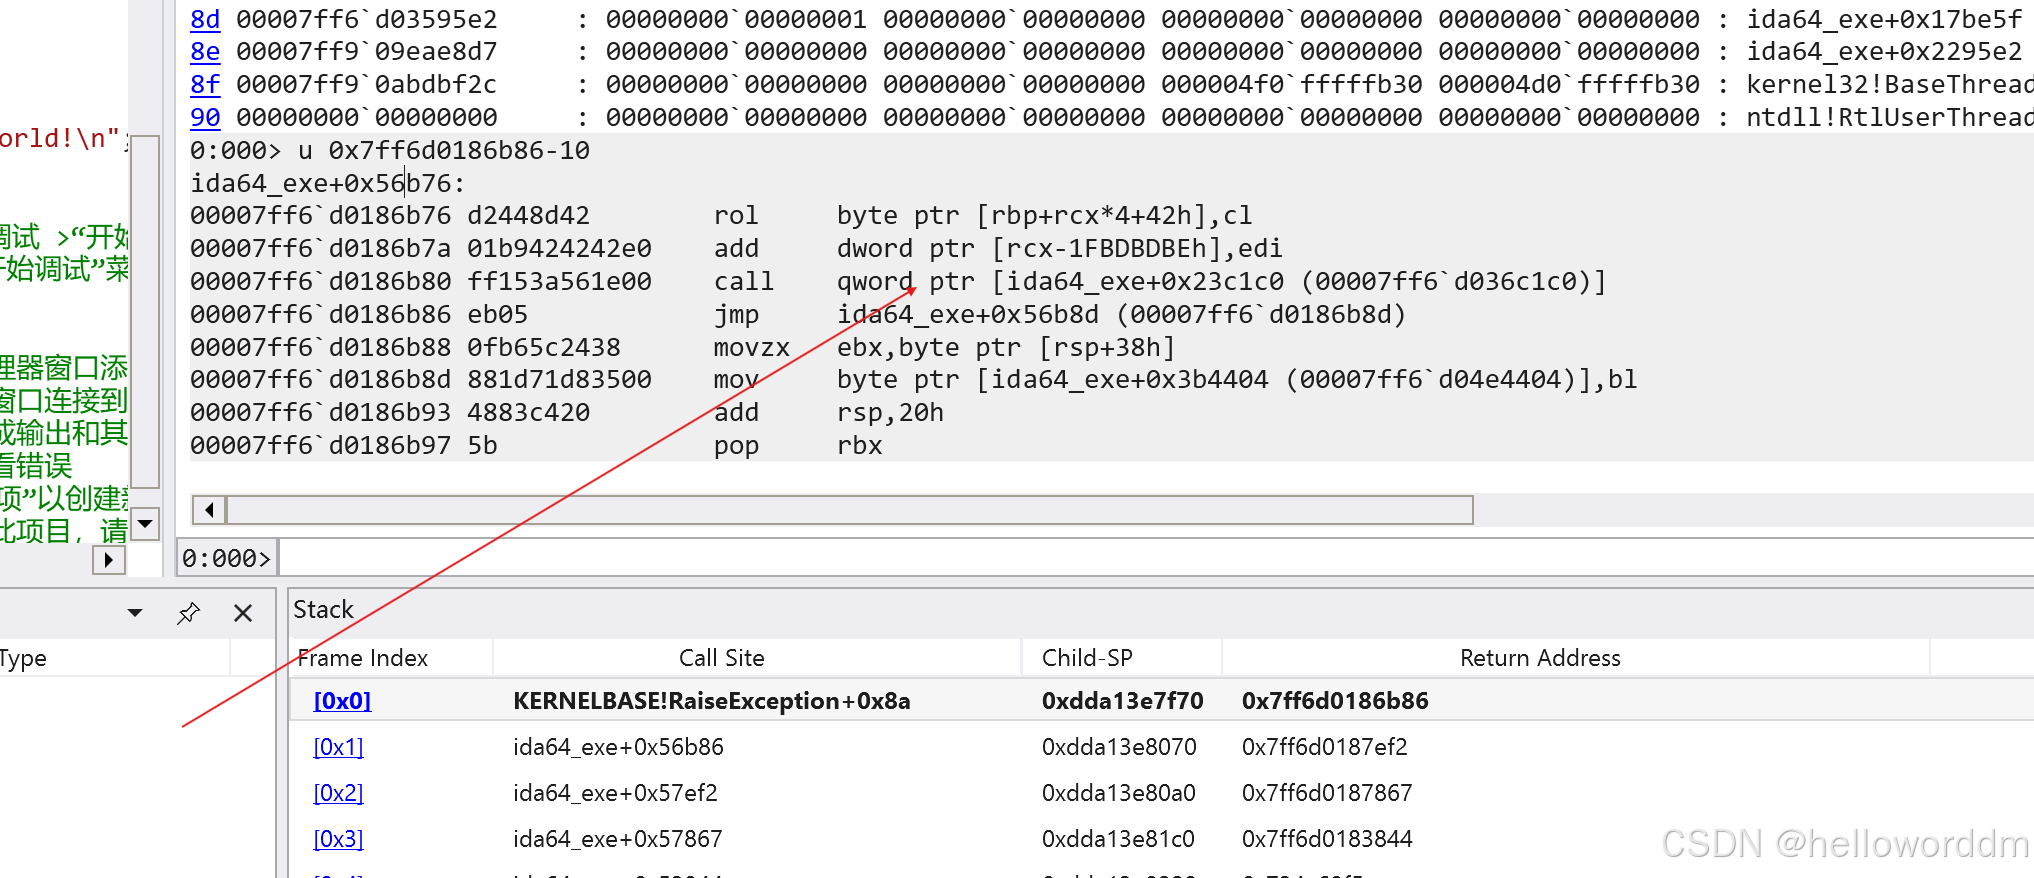Click the horizontal scrollbar thumb in command window
This screenshot has height=878, width=2034.
850,510
